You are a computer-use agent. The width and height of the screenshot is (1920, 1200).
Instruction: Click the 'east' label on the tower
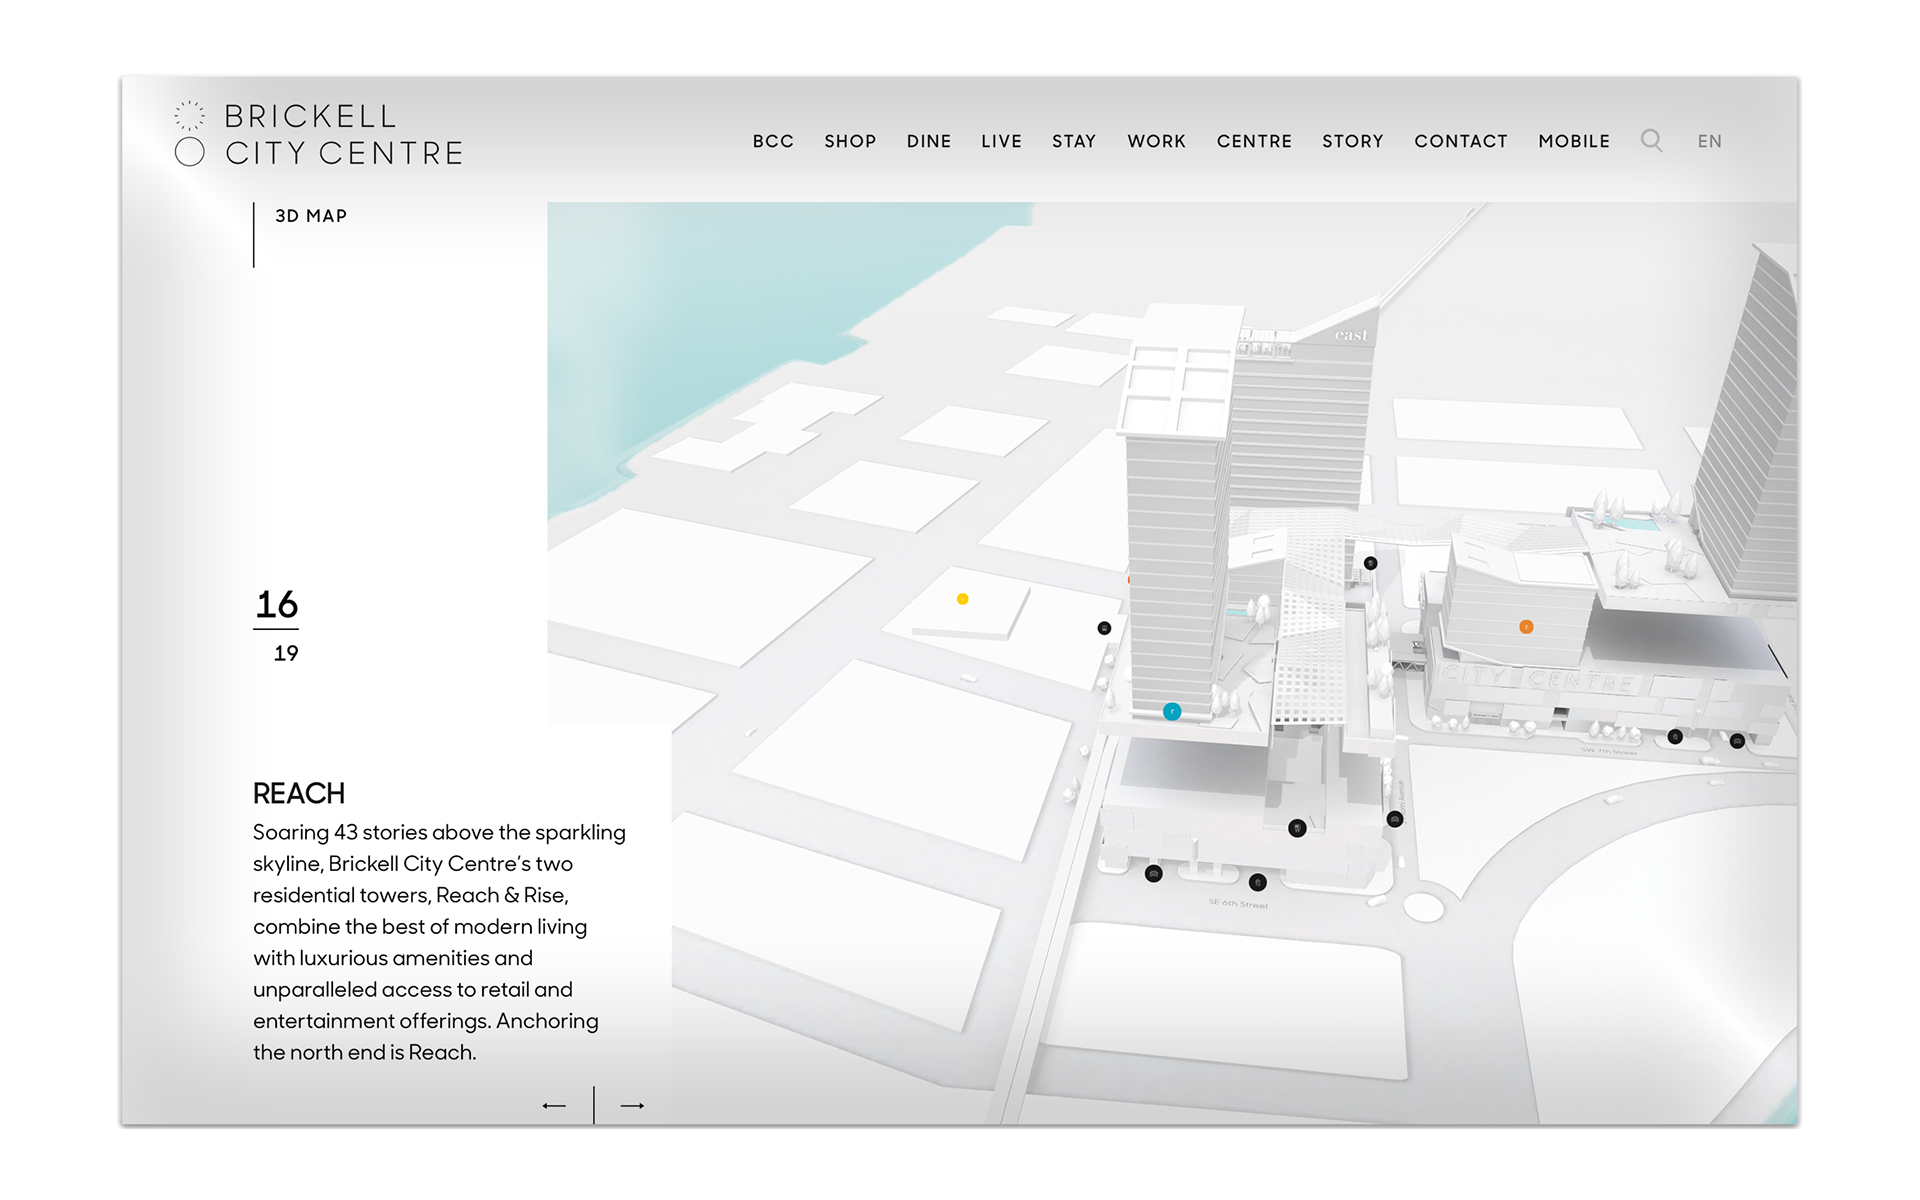(1350, 335)
